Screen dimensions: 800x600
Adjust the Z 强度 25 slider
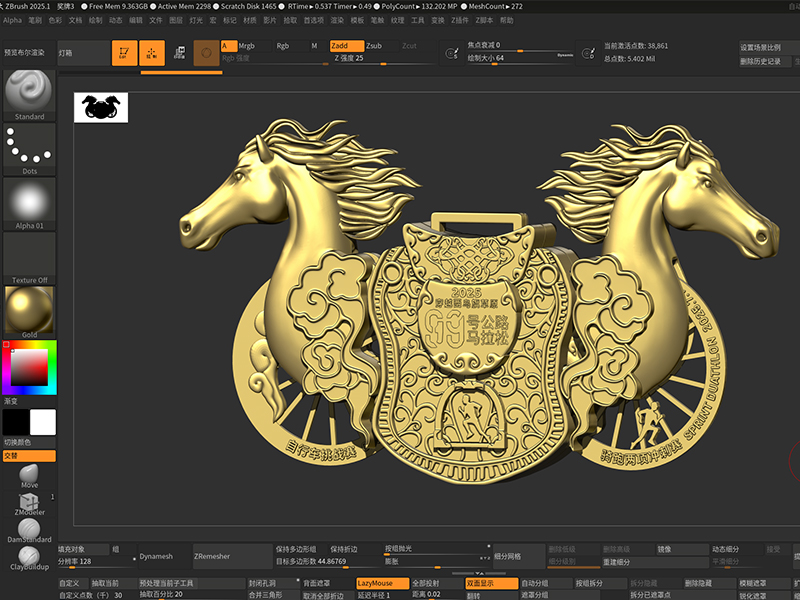tap(383, 59)
